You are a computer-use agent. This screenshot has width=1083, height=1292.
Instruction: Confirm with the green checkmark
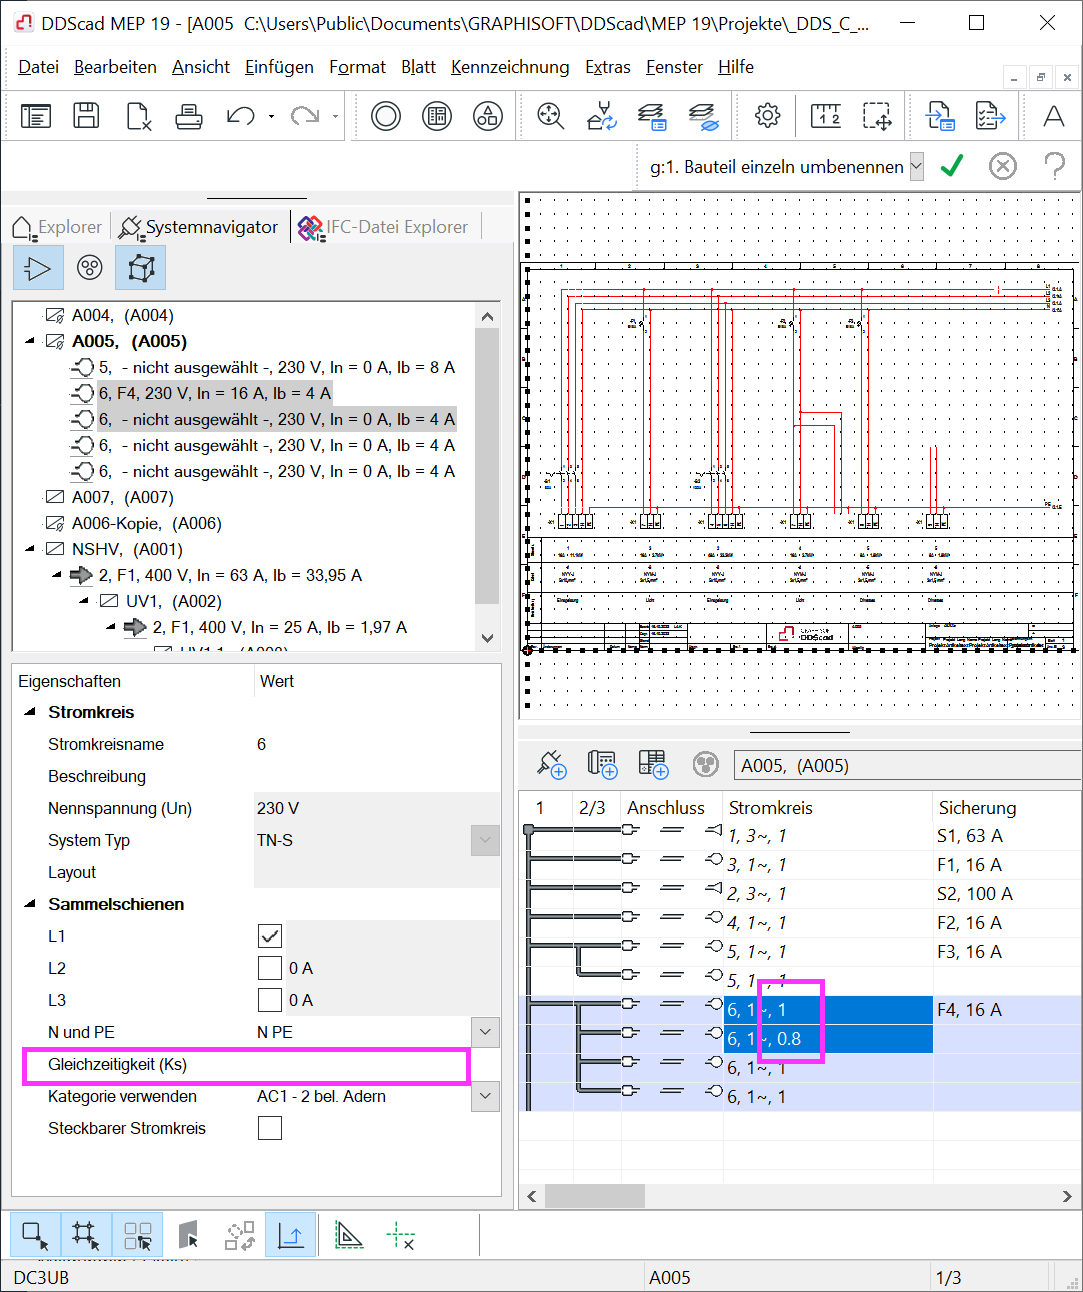(952, 166)
